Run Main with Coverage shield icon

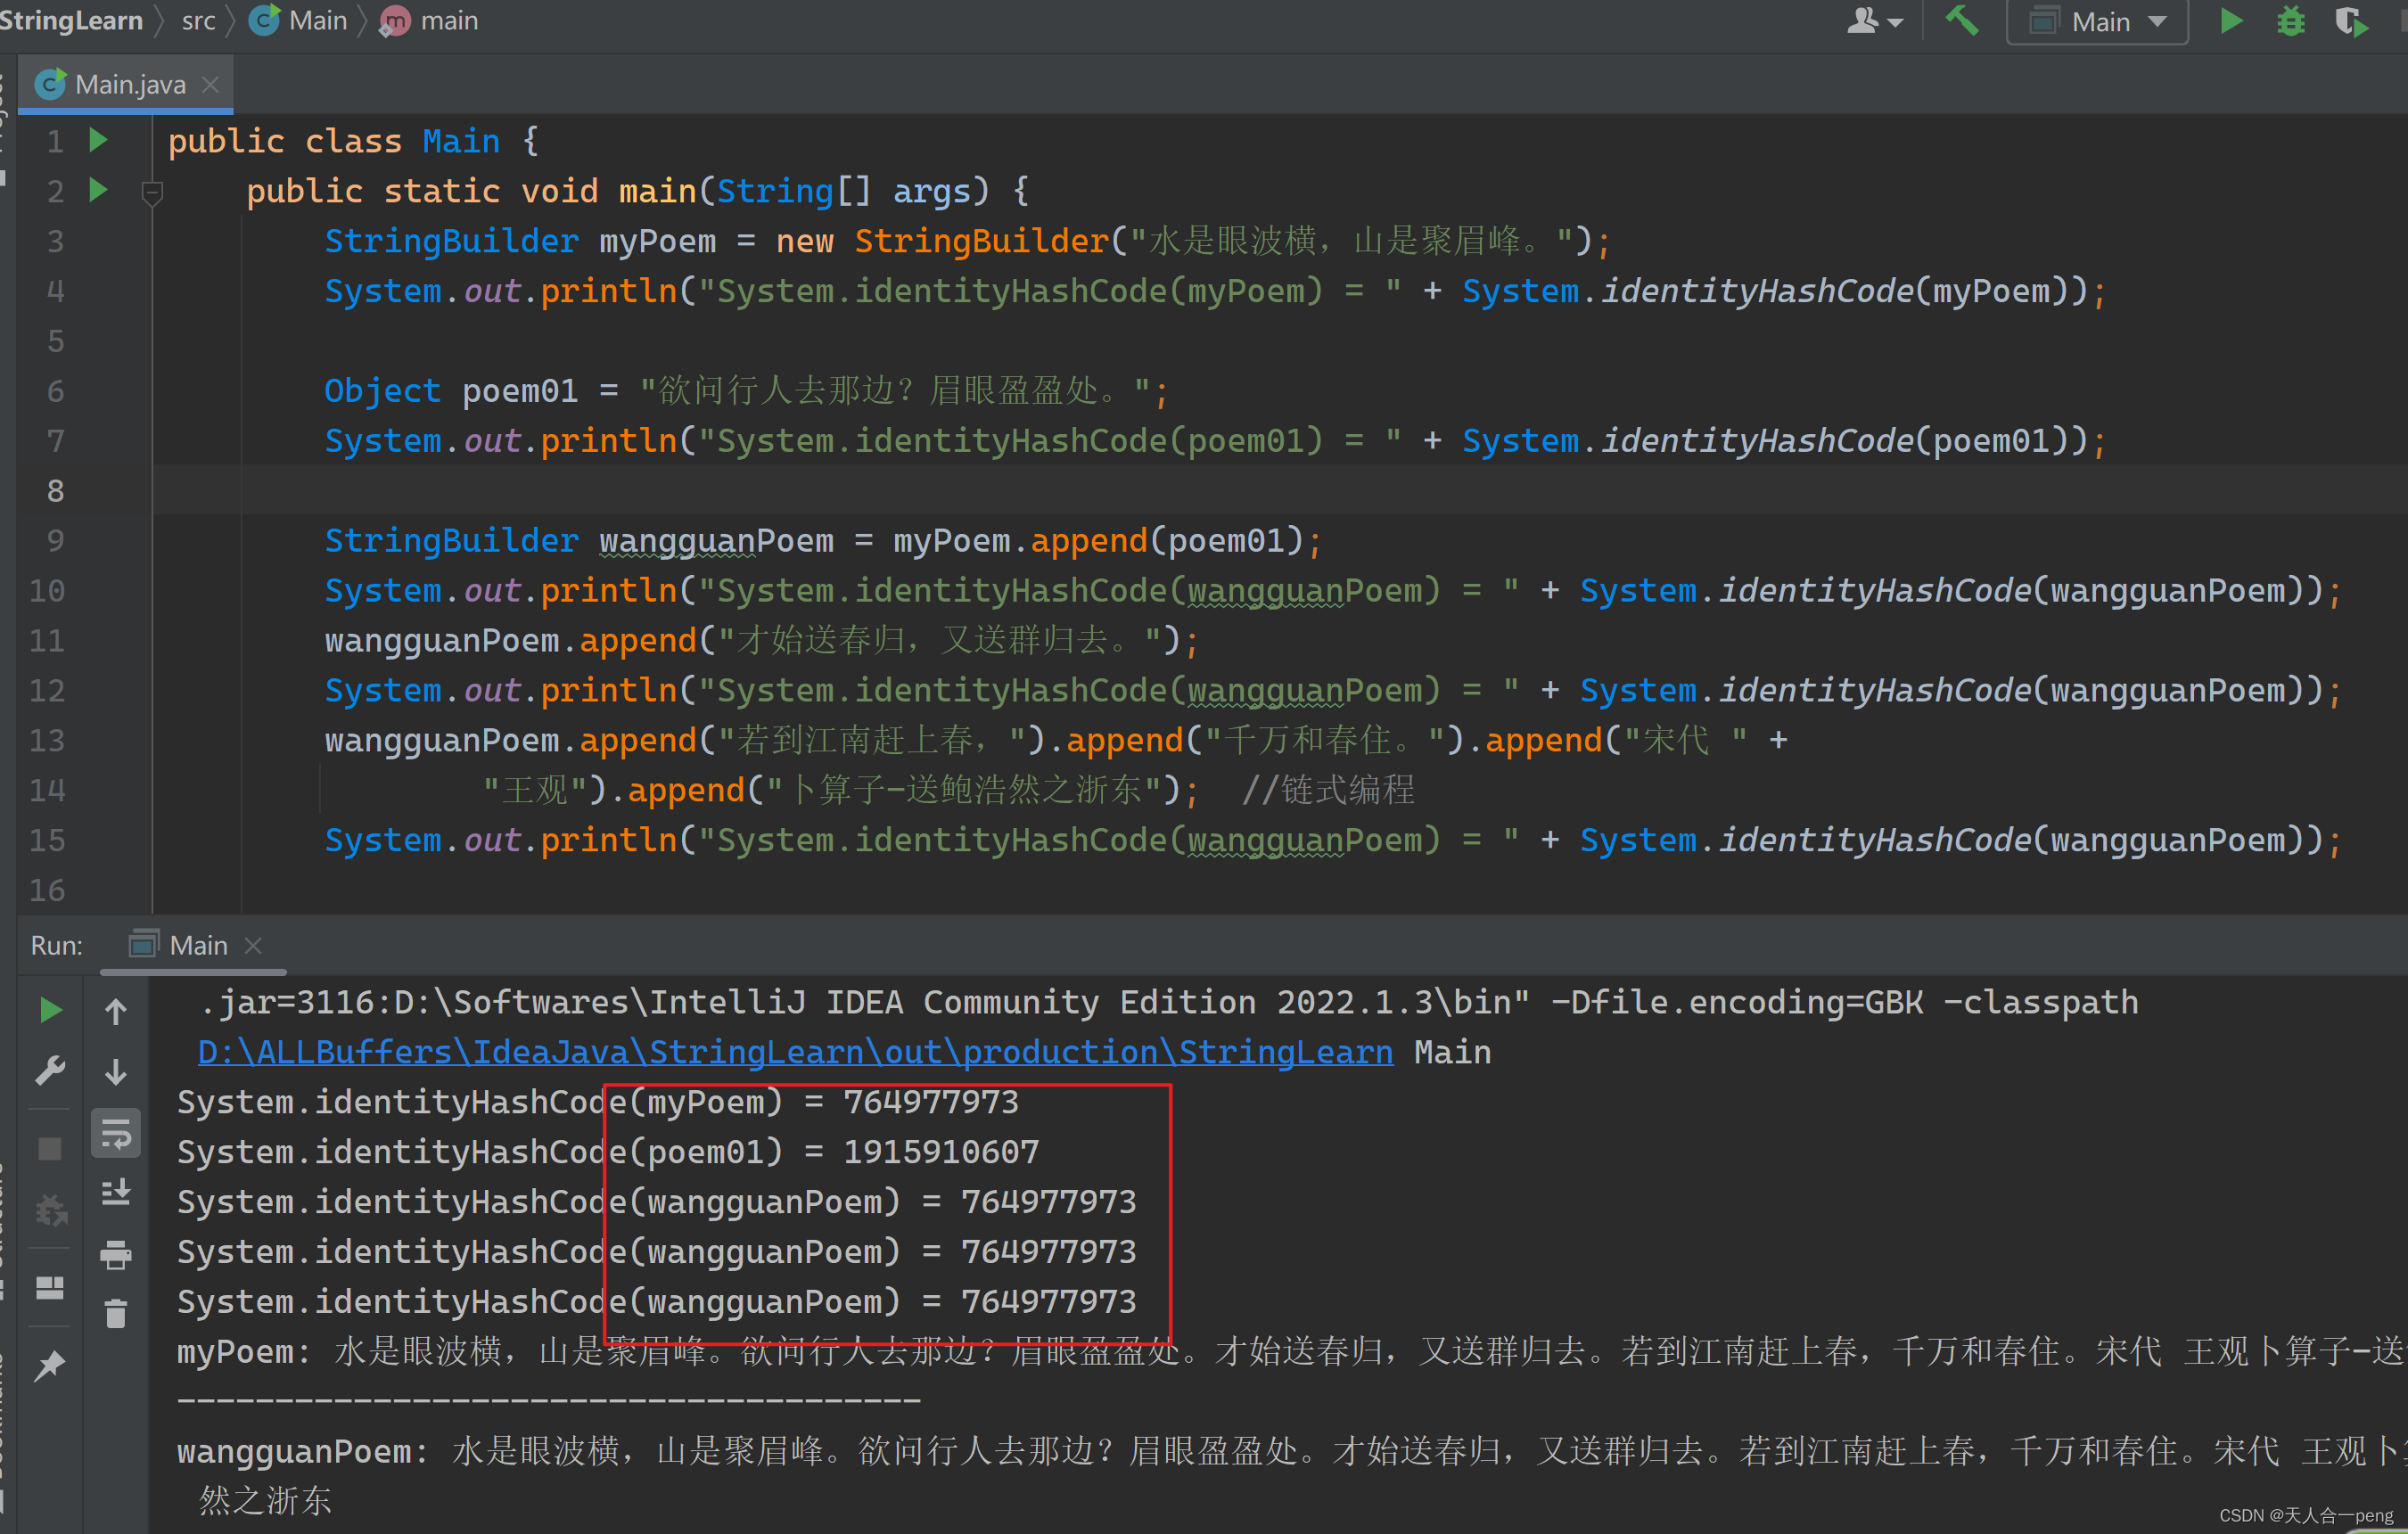pos(2351,20)
